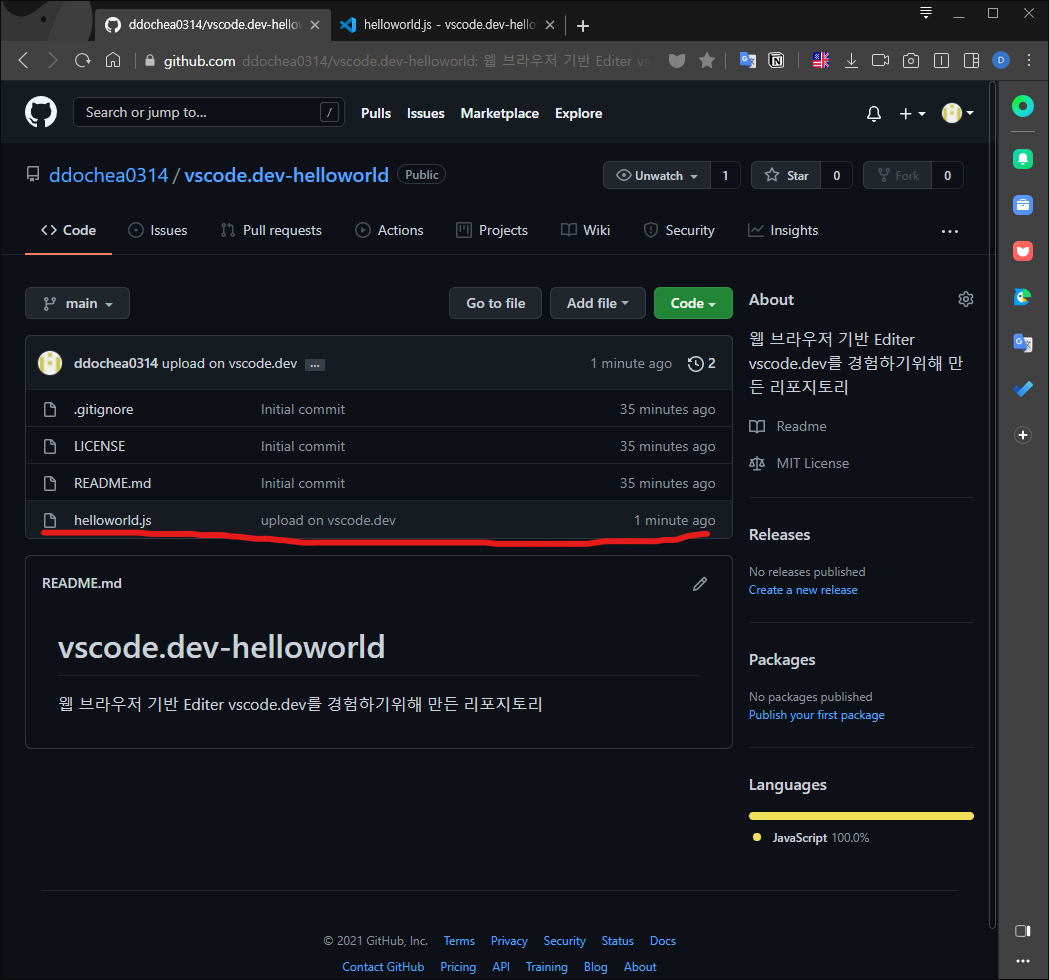
Task: Open the Security tab
Action: pyautogui.click(x=679, y=231)
